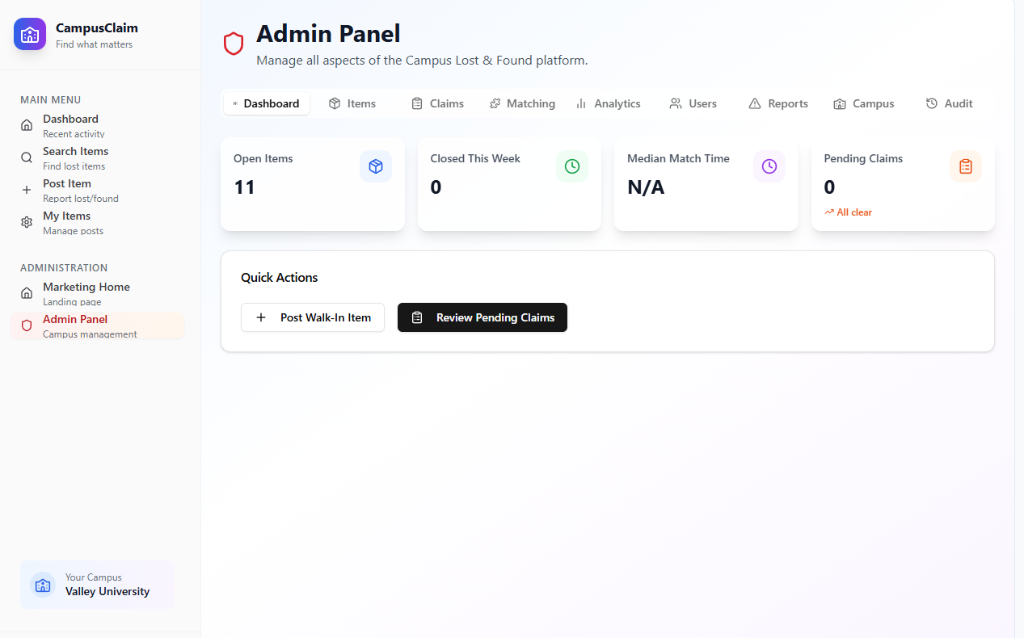Click the Dashboard home icon in sidebar
Viewport: 1024px width, 638px height.
(27, 125)
